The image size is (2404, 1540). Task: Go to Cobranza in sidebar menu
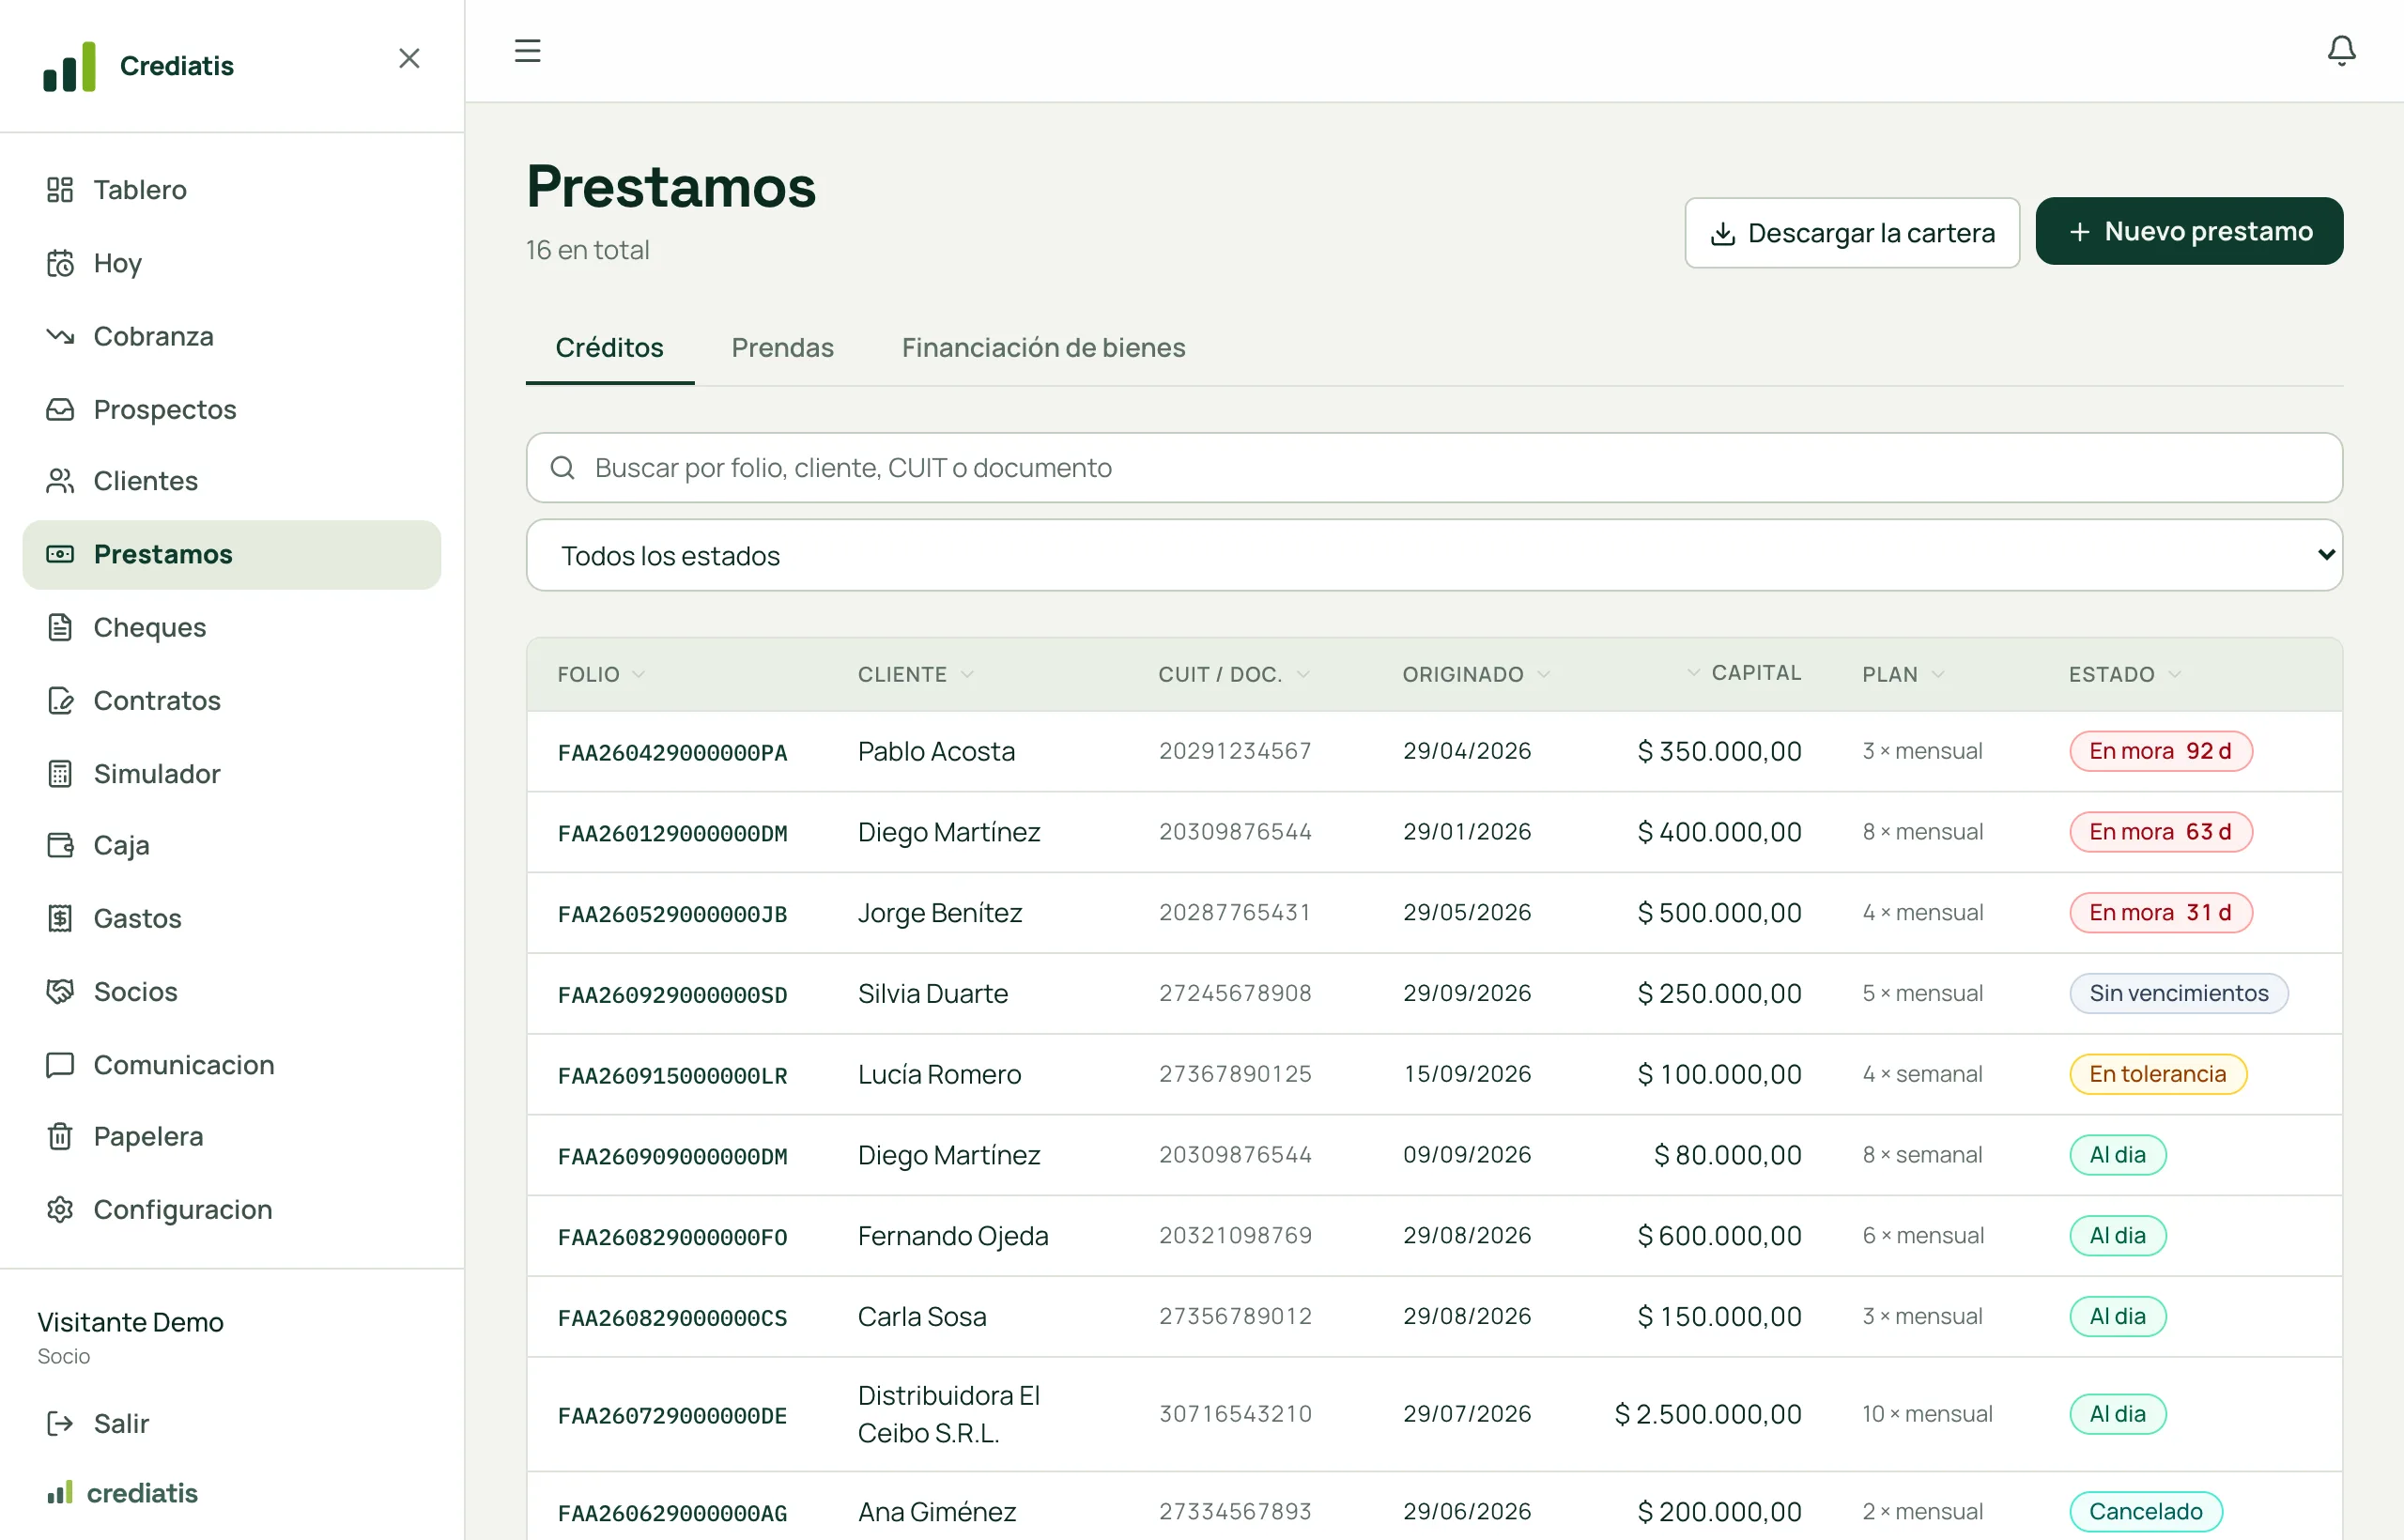[x=231, y=336]
